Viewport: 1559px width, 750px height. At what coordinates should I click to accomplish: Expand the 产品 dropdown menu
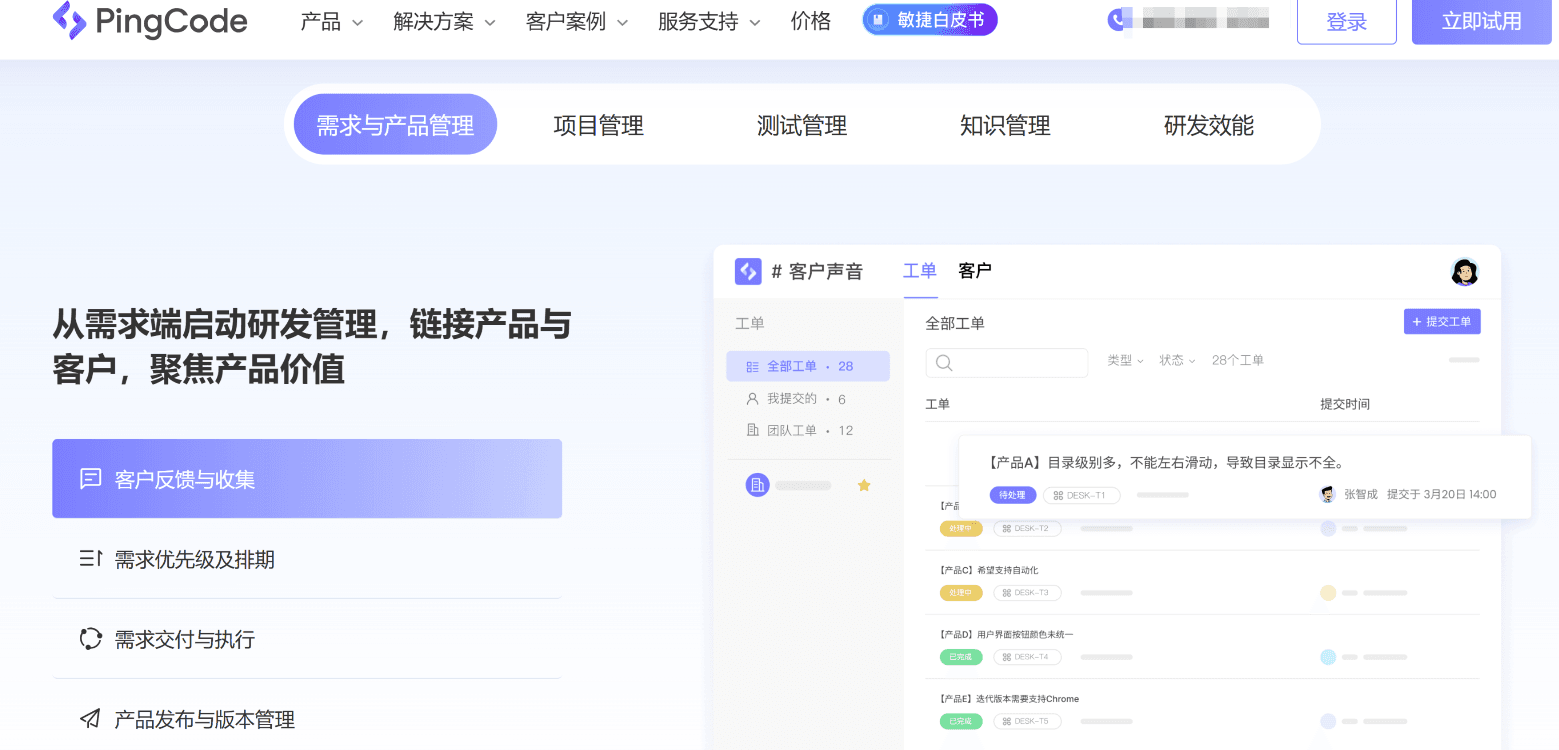[332, 22]
